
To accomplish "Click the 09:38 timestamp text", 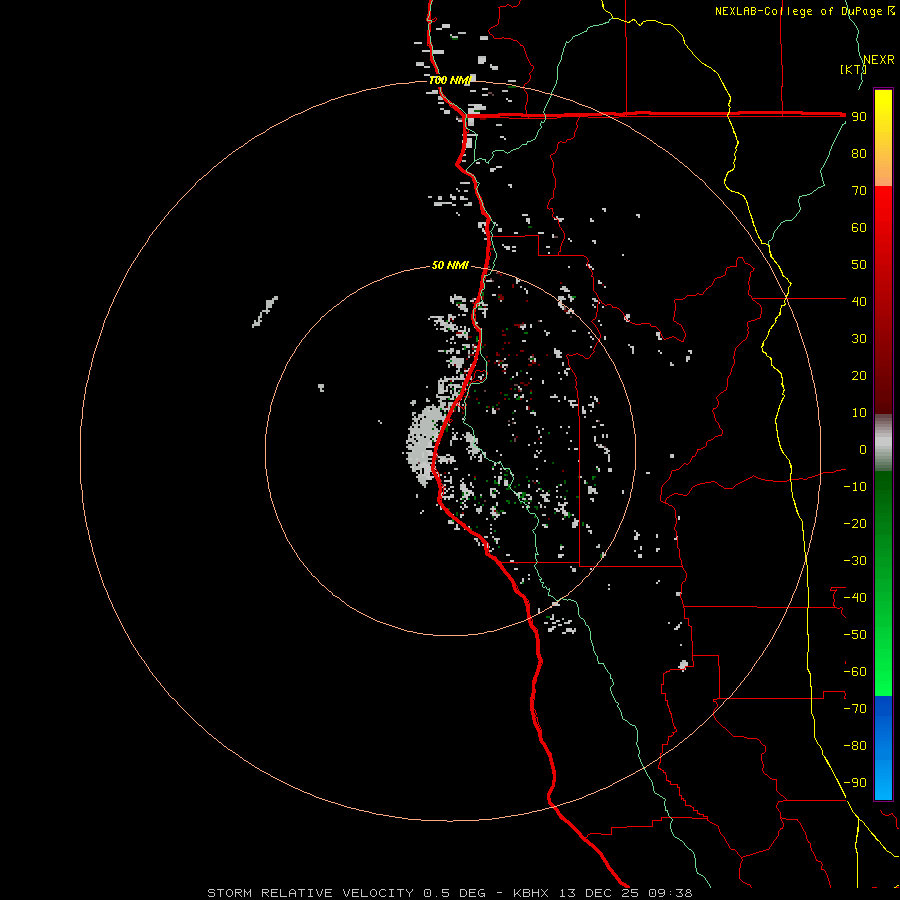I will pyautogui.click(x=670, y=893).
